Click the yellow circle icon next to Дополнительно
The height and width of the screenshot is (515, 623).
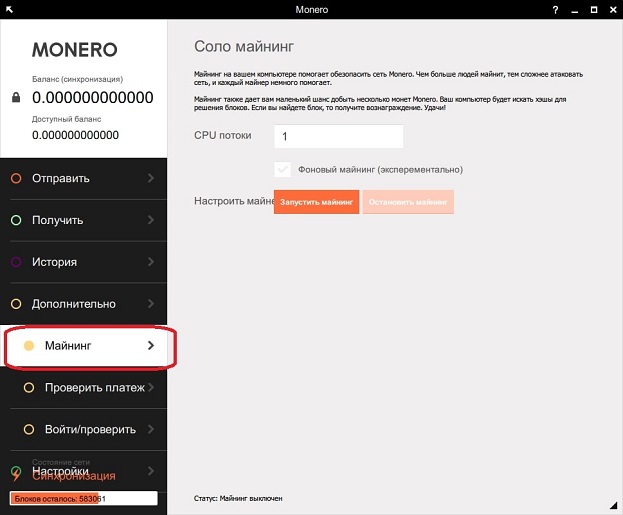(16, 304)
